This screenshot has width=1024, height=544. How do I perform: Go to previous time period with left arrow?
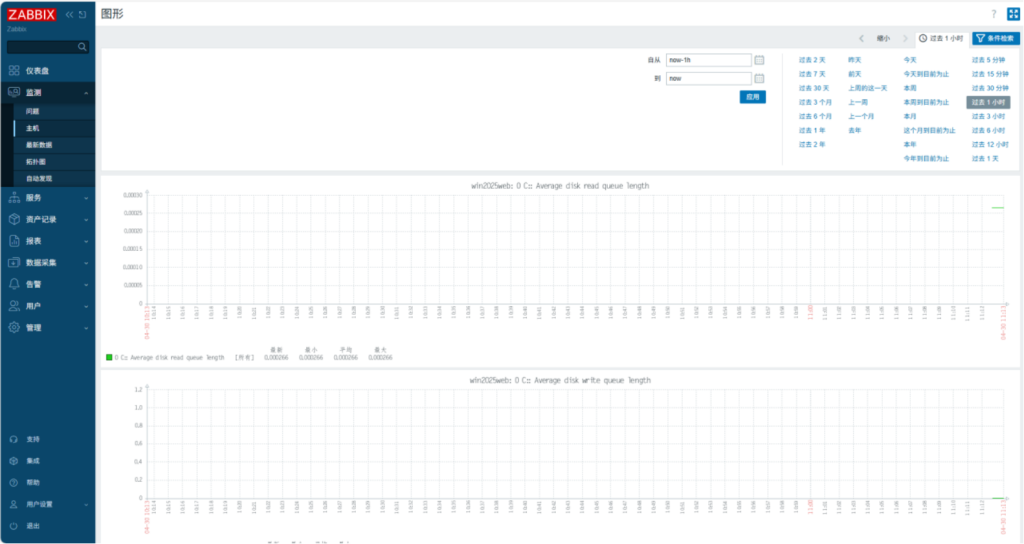tap(862, 38)
